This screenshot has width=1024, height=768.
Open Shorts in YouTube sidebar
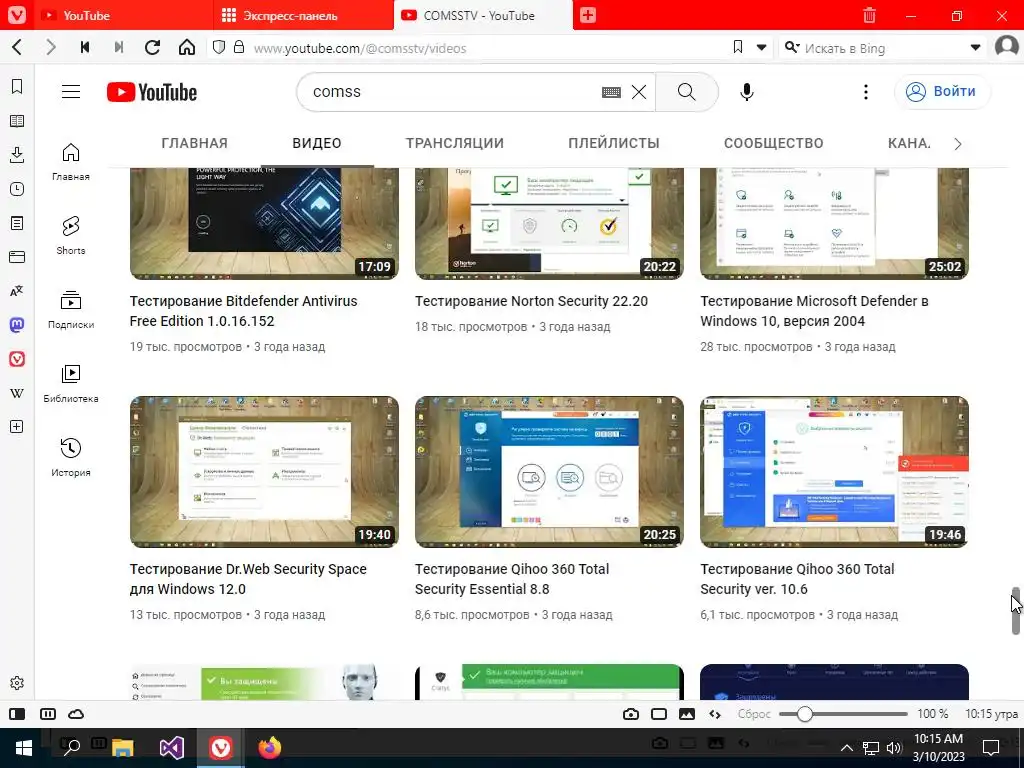coord(71,236)
